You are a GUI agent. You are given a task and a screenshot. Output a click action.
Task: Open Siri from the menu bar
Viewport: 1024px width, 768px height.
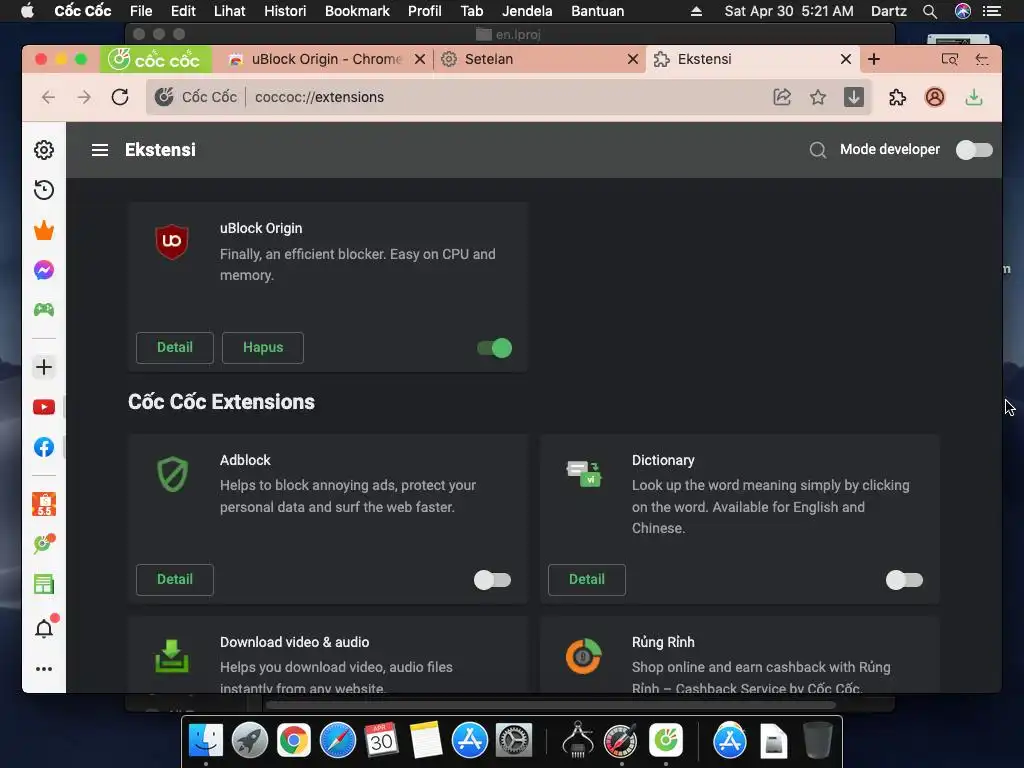963,11
